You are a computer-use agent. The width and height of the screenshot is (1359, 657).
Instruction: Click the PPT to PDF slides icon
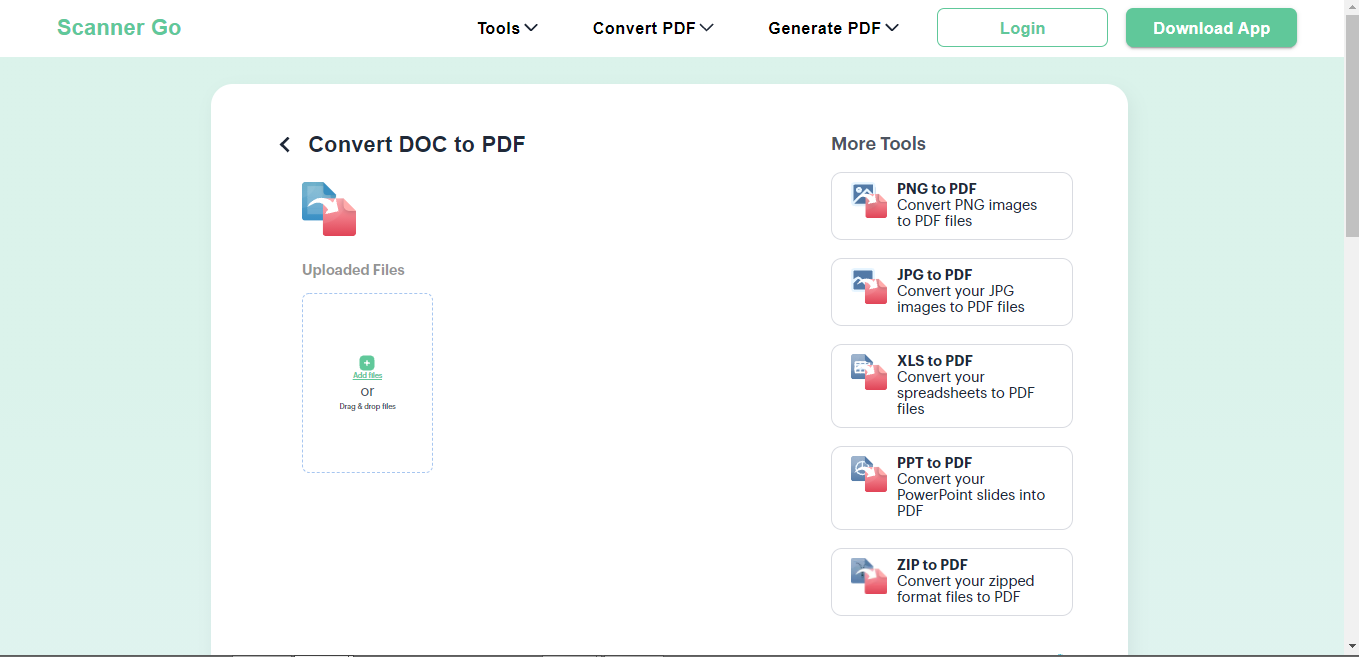tap(869, 475)
